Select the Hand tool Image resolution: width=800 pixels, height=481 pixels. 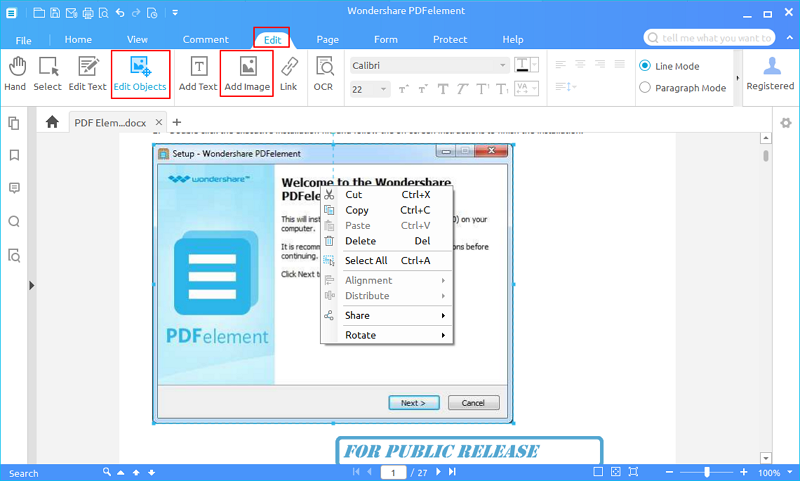[15, 74]
